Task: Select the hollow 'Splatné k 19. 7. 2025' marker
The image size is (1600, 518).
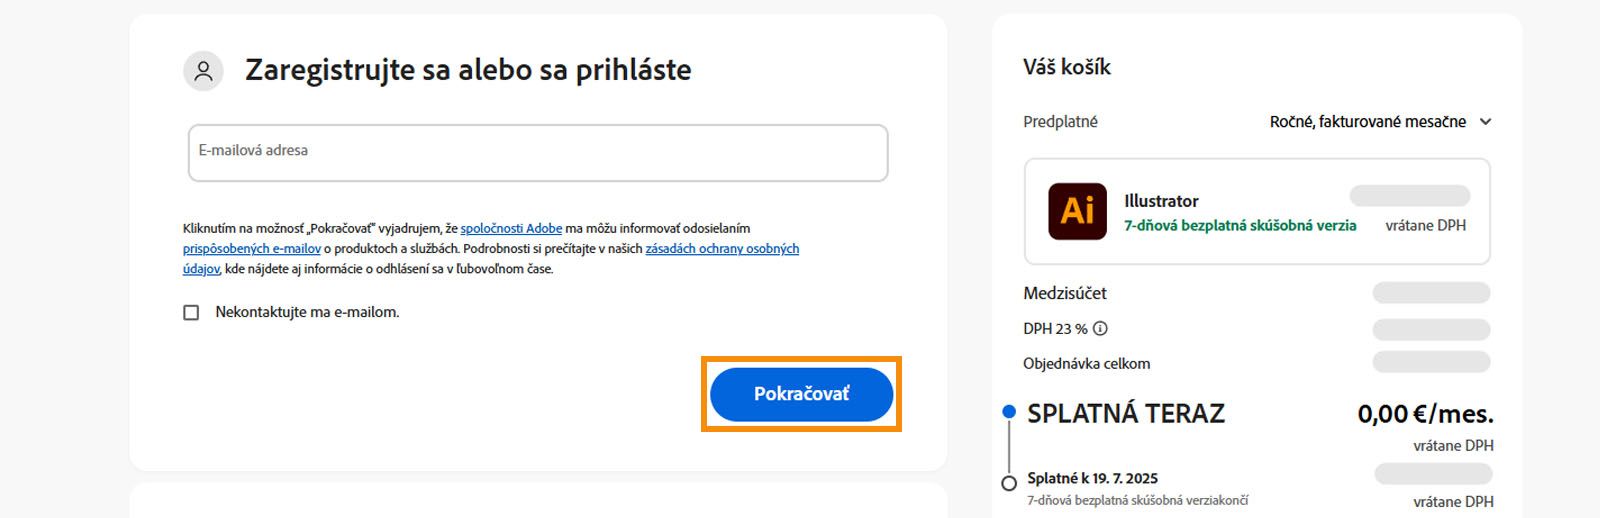Action: point(1009,483)
